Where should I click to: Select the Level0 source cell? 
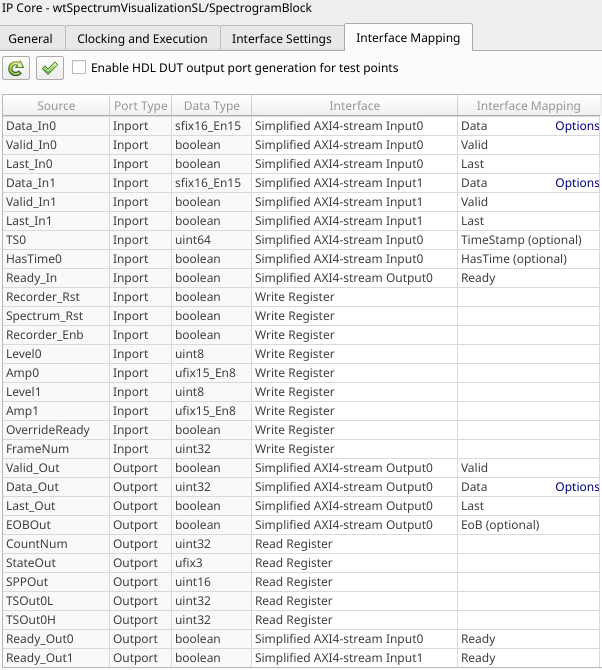click(56, 354)
